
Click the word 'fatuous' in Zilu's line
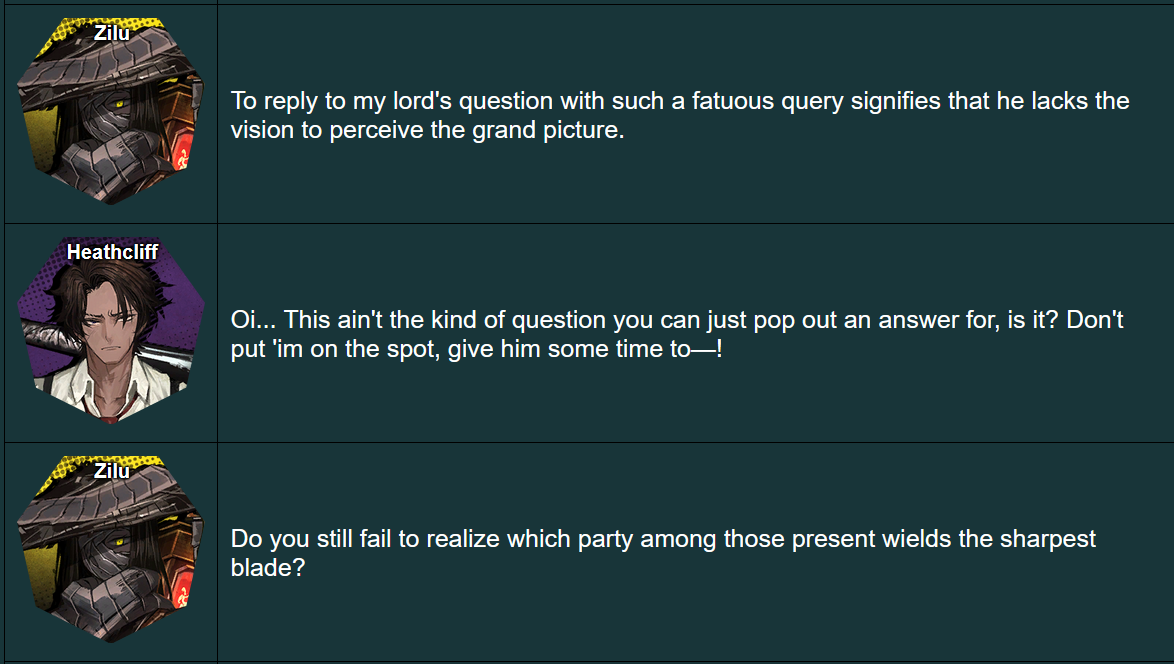click(x=732, y=101)
